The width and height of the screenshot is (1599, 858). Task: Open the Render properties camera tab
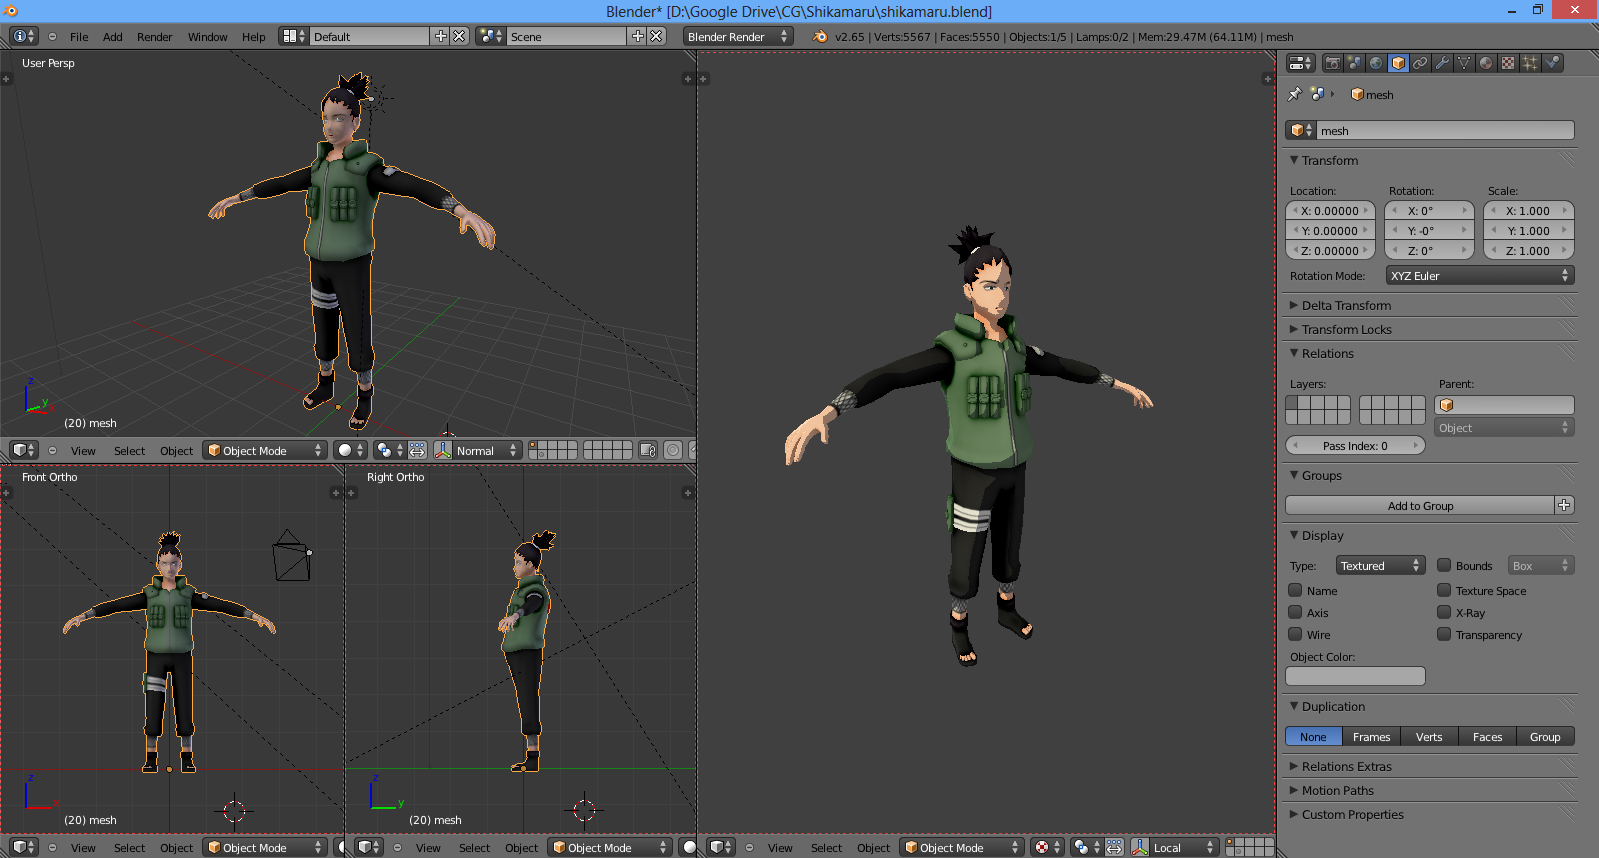(x=1332, y=63)
